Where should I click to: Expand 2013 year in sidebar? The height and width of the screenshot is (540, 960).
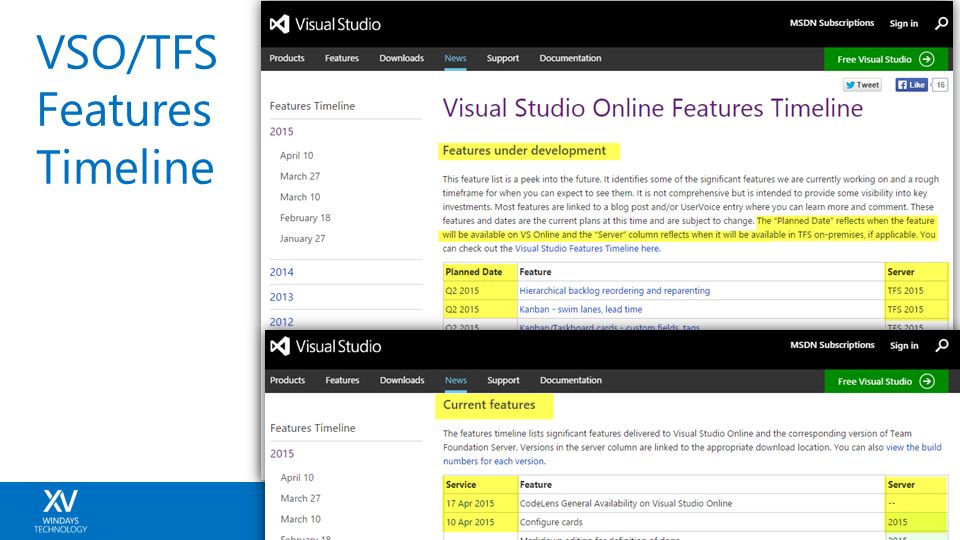pyautogui.click(x=282, y=297)
